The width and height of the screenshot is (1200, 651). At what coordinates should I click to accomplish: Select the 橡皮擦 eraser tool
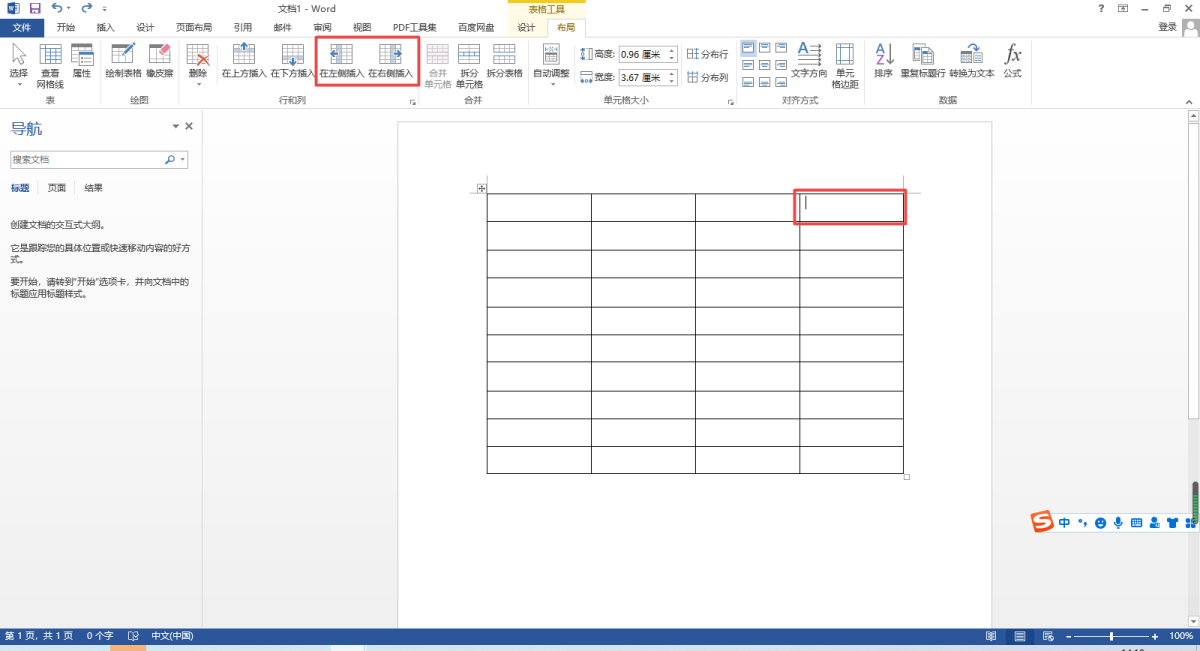point(159,56)
